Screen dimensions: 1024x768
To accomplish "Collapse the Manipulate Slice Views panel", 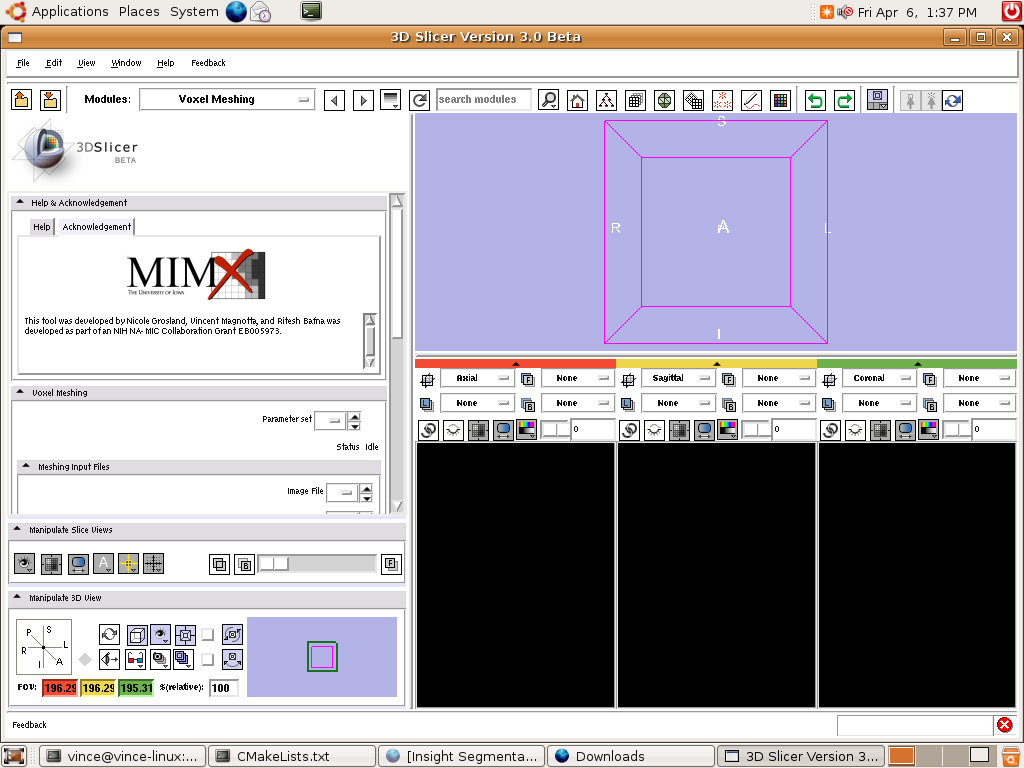I will [19, 530].
